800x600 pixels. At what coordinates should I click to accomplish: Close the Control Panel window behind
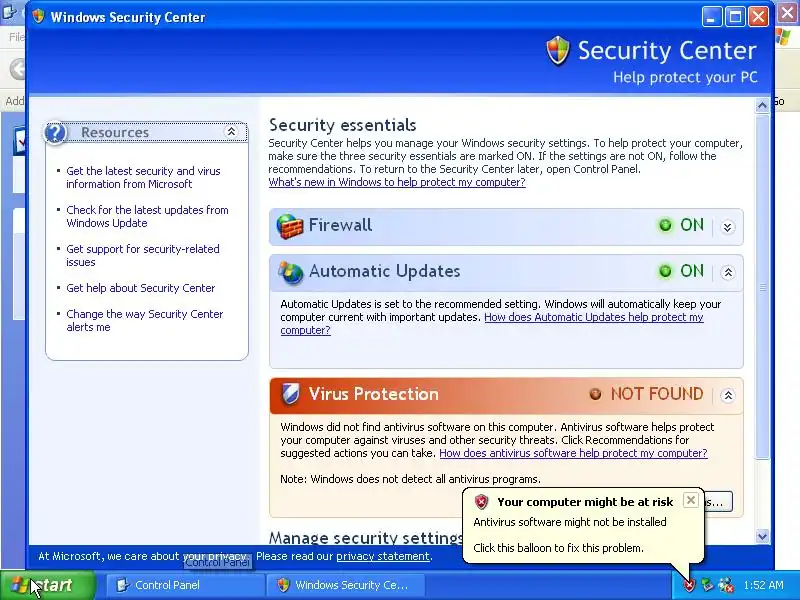(788, 13)
